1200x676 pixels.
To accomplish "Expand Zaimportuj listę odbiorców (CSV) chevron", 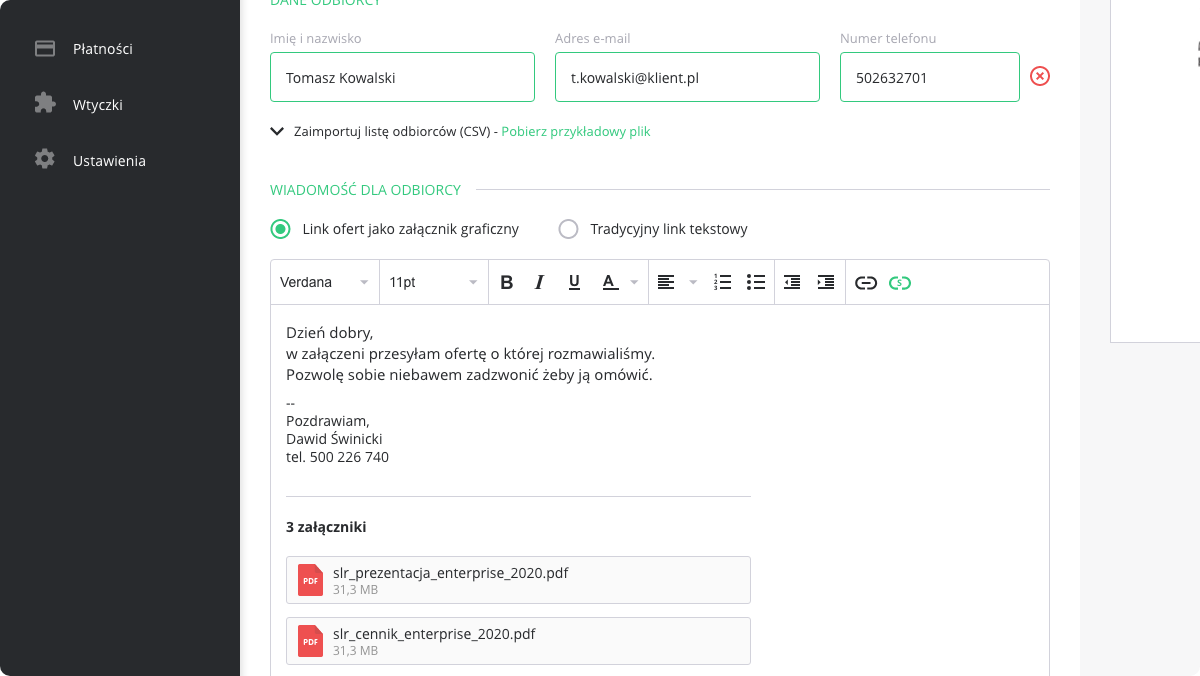I will point(278,131).
